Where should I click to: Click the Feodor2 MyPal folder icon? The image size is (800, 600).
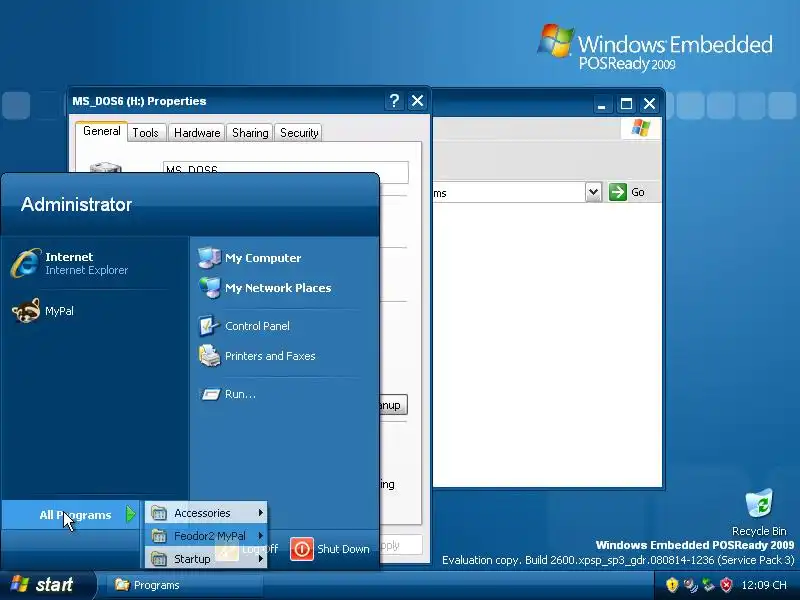click(x=159, y=536)
